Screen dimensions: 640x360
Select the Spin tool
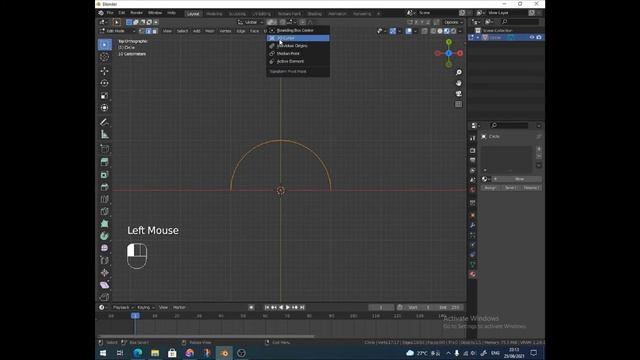tap(104, 236)
